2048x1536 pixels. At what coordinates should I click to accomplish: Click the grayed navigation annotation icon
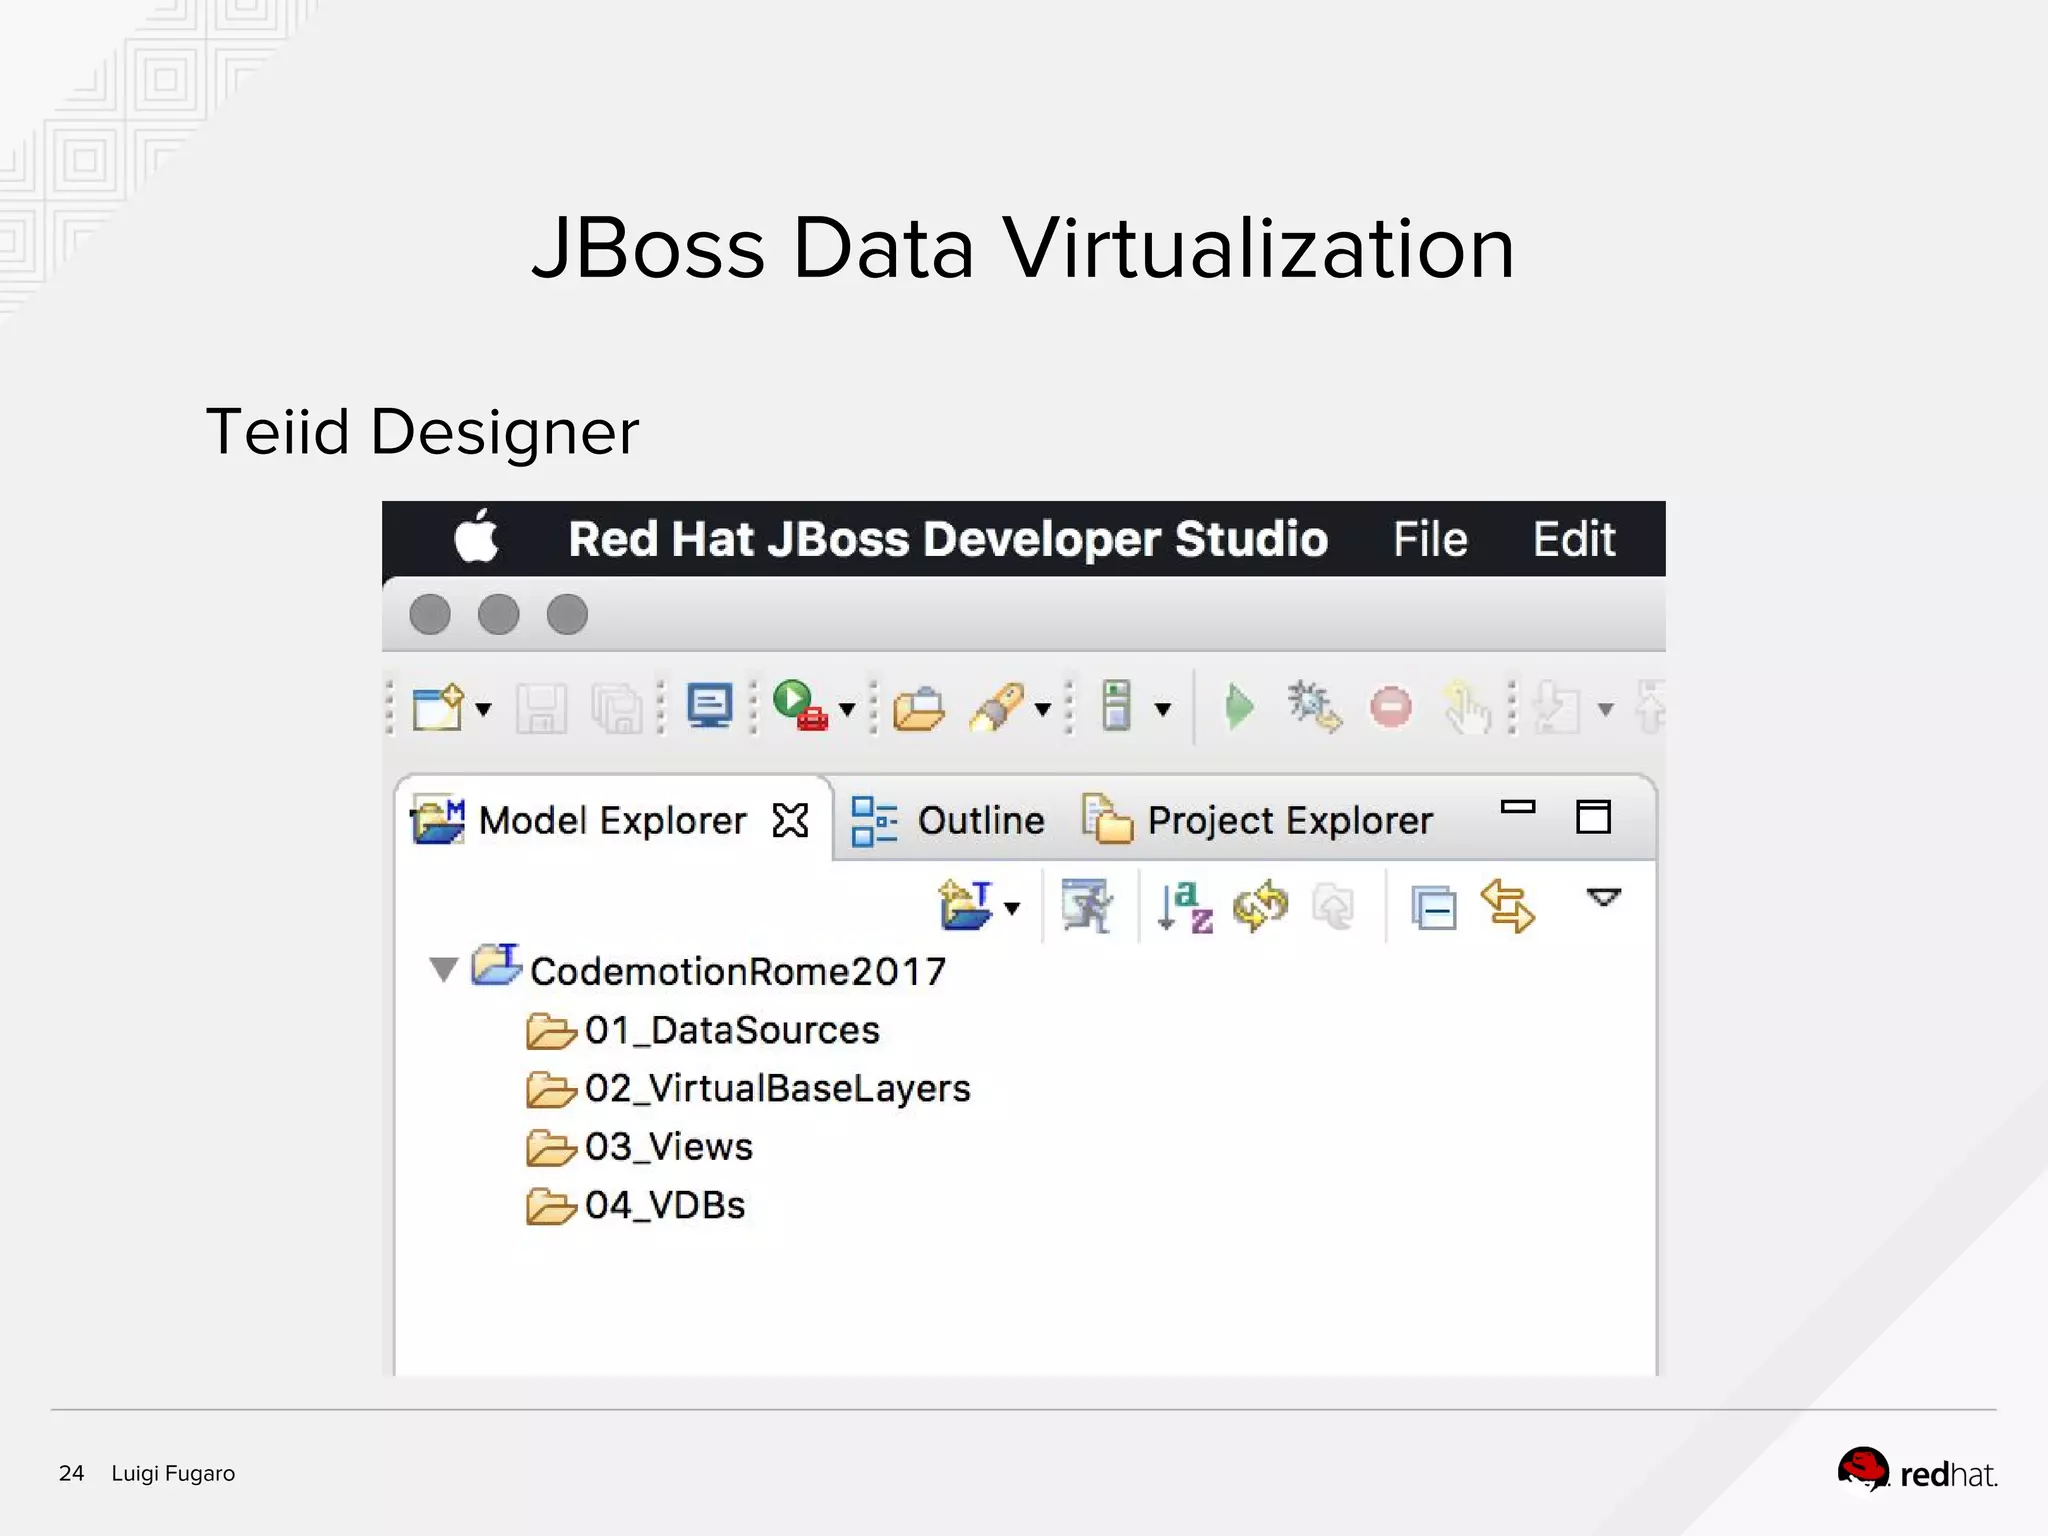pos(1556,707)
